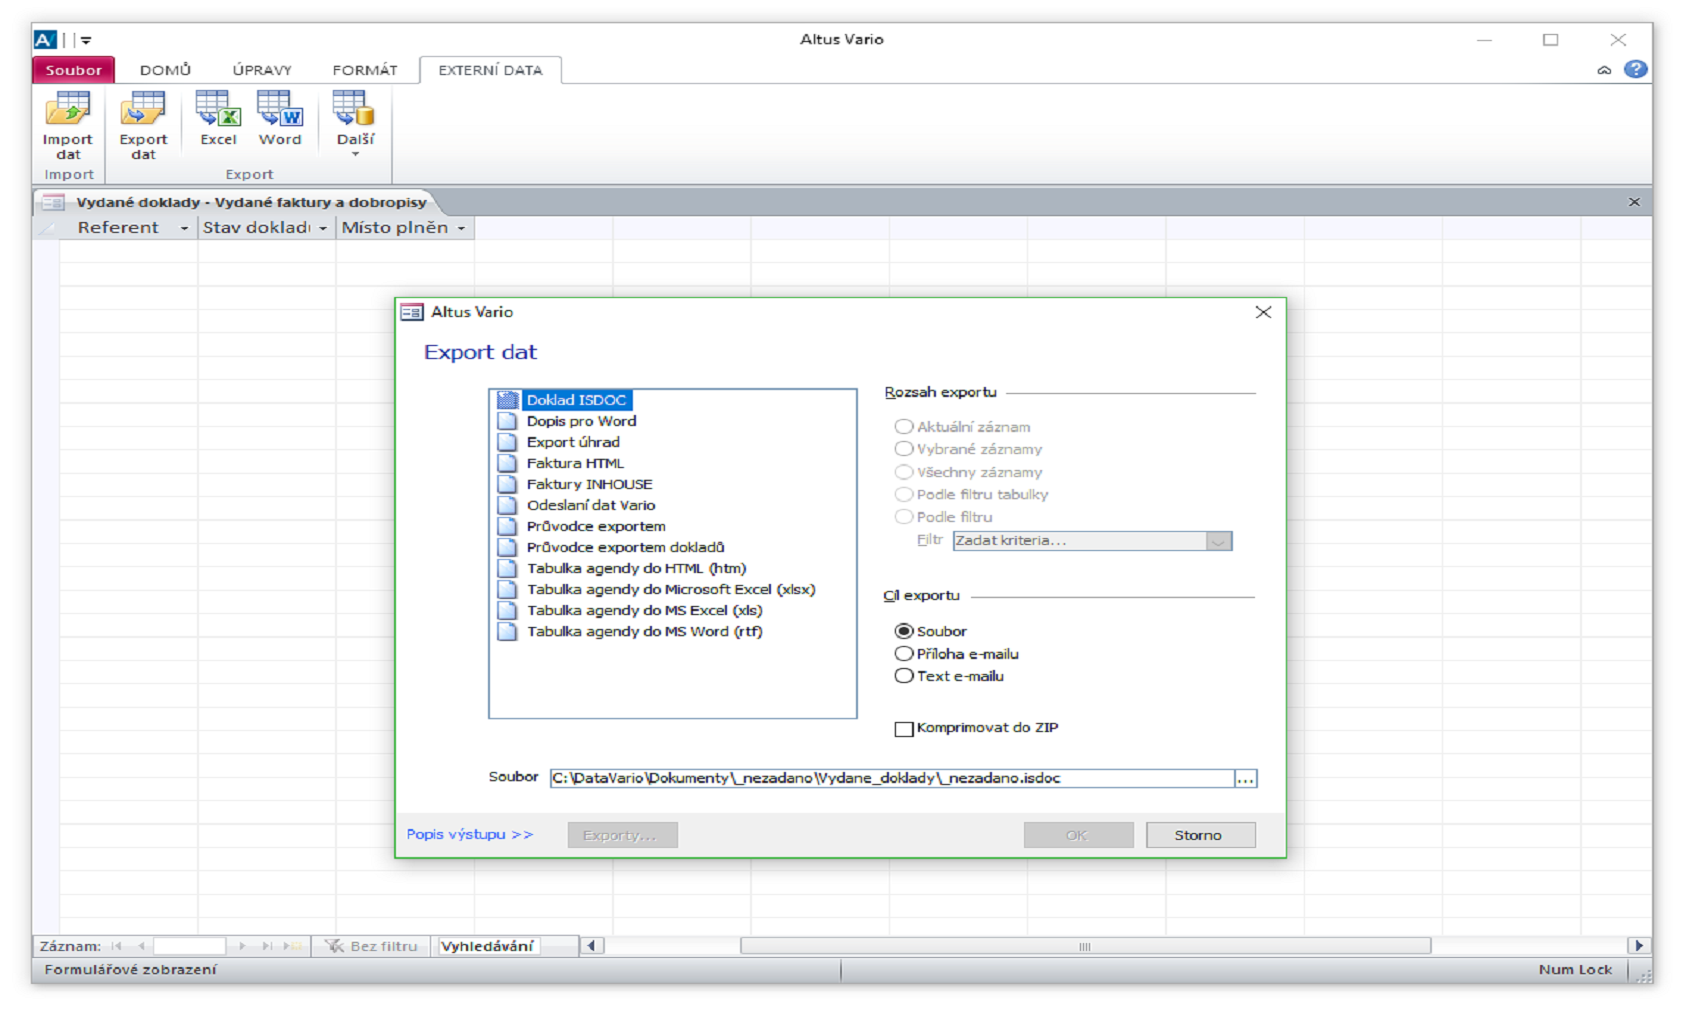Open the Help question mark icon
The width and height of the screenshot is (1689, 1020).
click(1636, 69)
